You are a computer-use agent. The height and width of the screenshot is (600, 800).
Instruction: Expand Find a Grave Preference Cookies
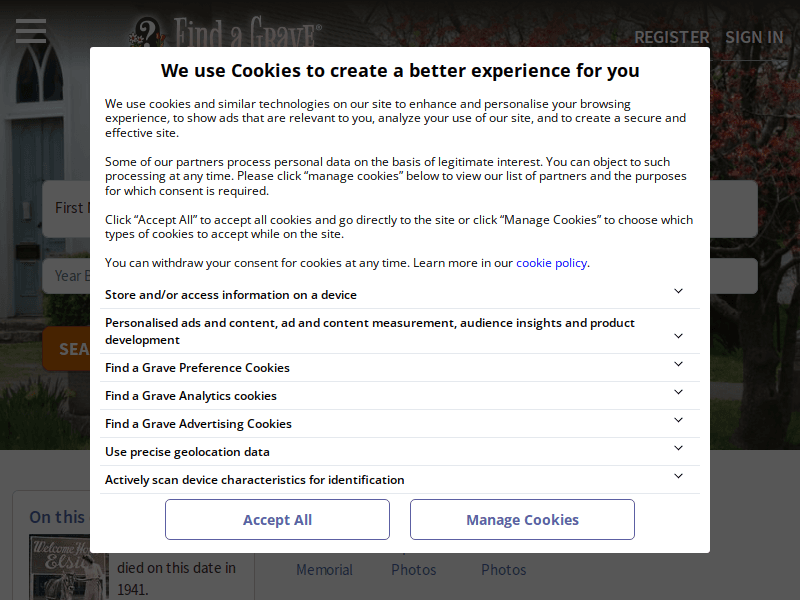(x=678, y=364)
